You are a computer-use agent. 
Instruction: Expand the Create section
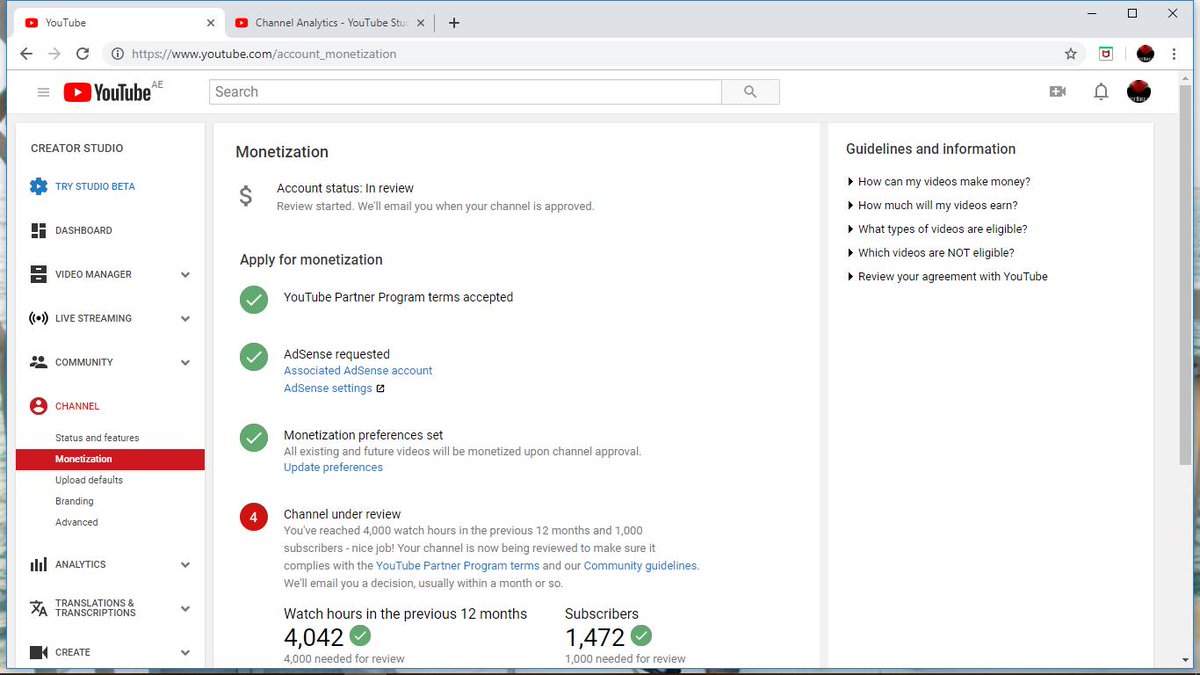185,653
